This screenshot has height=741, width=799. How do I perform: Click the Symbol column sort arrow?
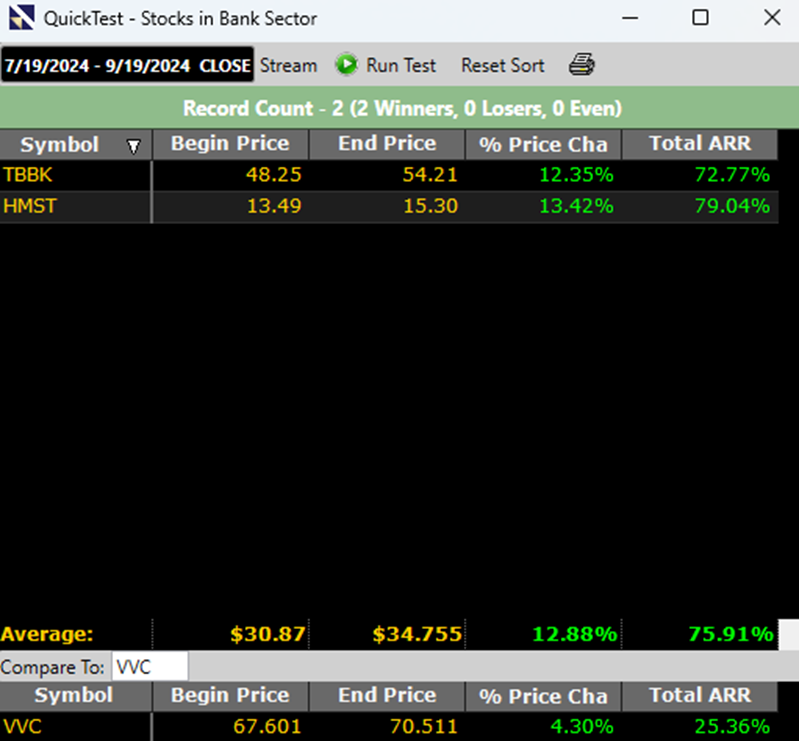(134, 146)
